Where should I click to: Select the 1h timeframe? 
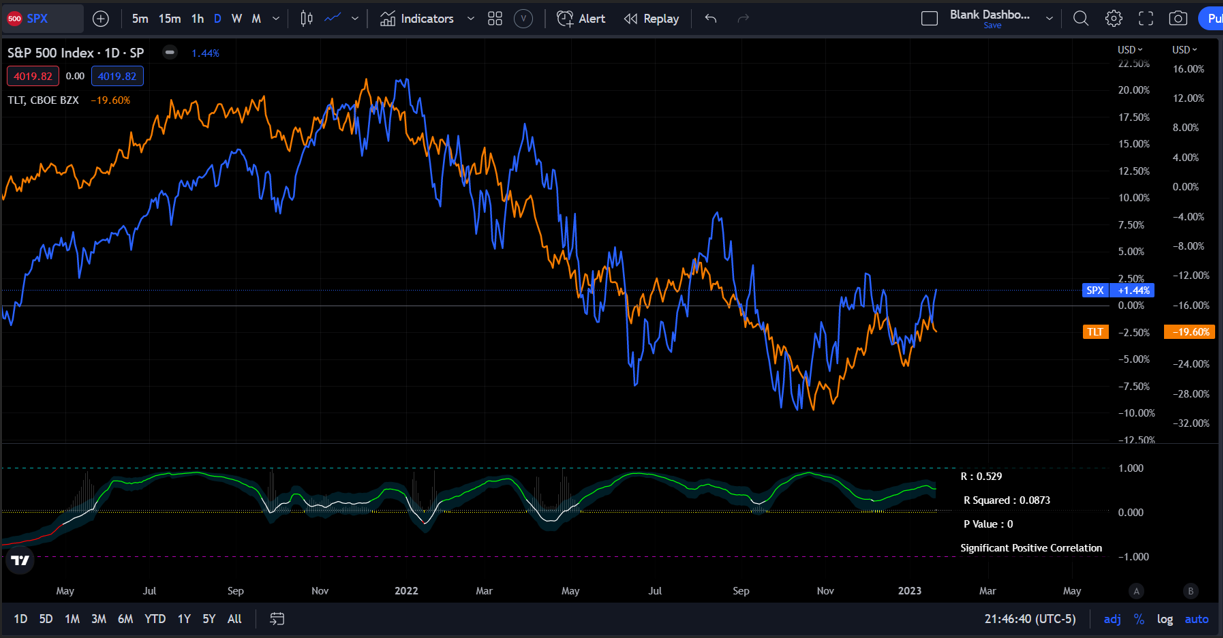[198, 18]
